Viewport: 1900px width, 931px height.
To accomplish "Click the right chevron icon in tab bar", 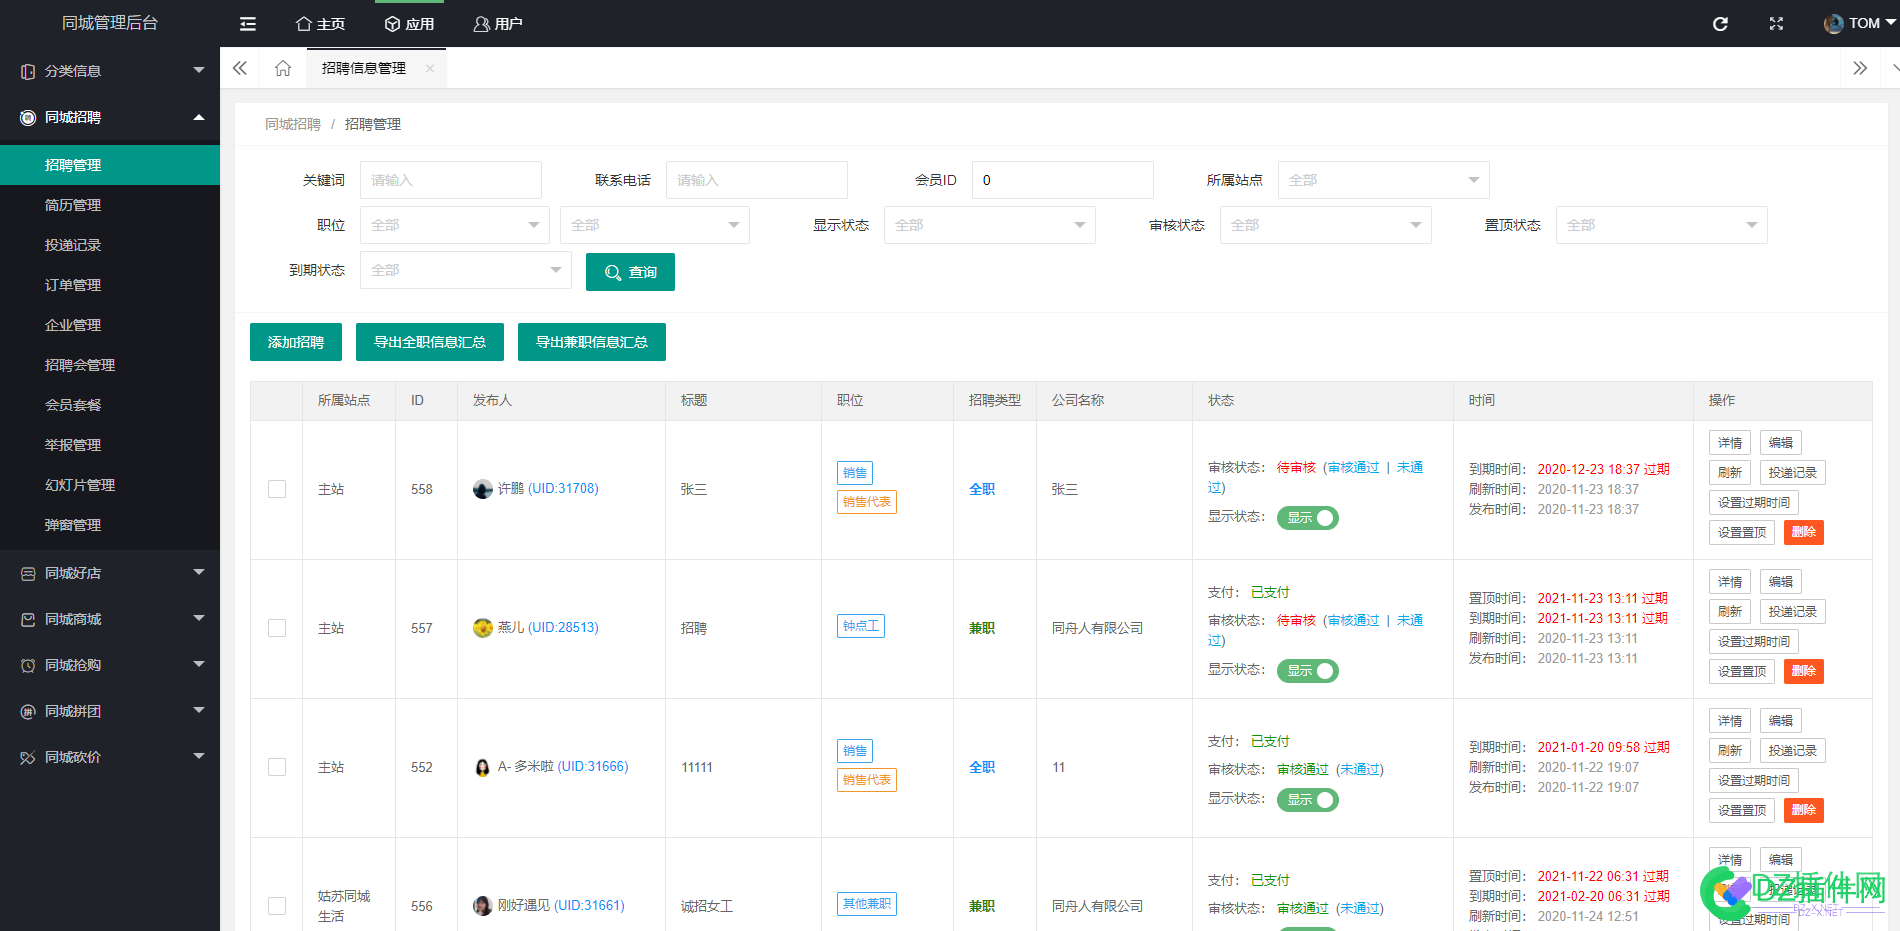I will 1860,68.
